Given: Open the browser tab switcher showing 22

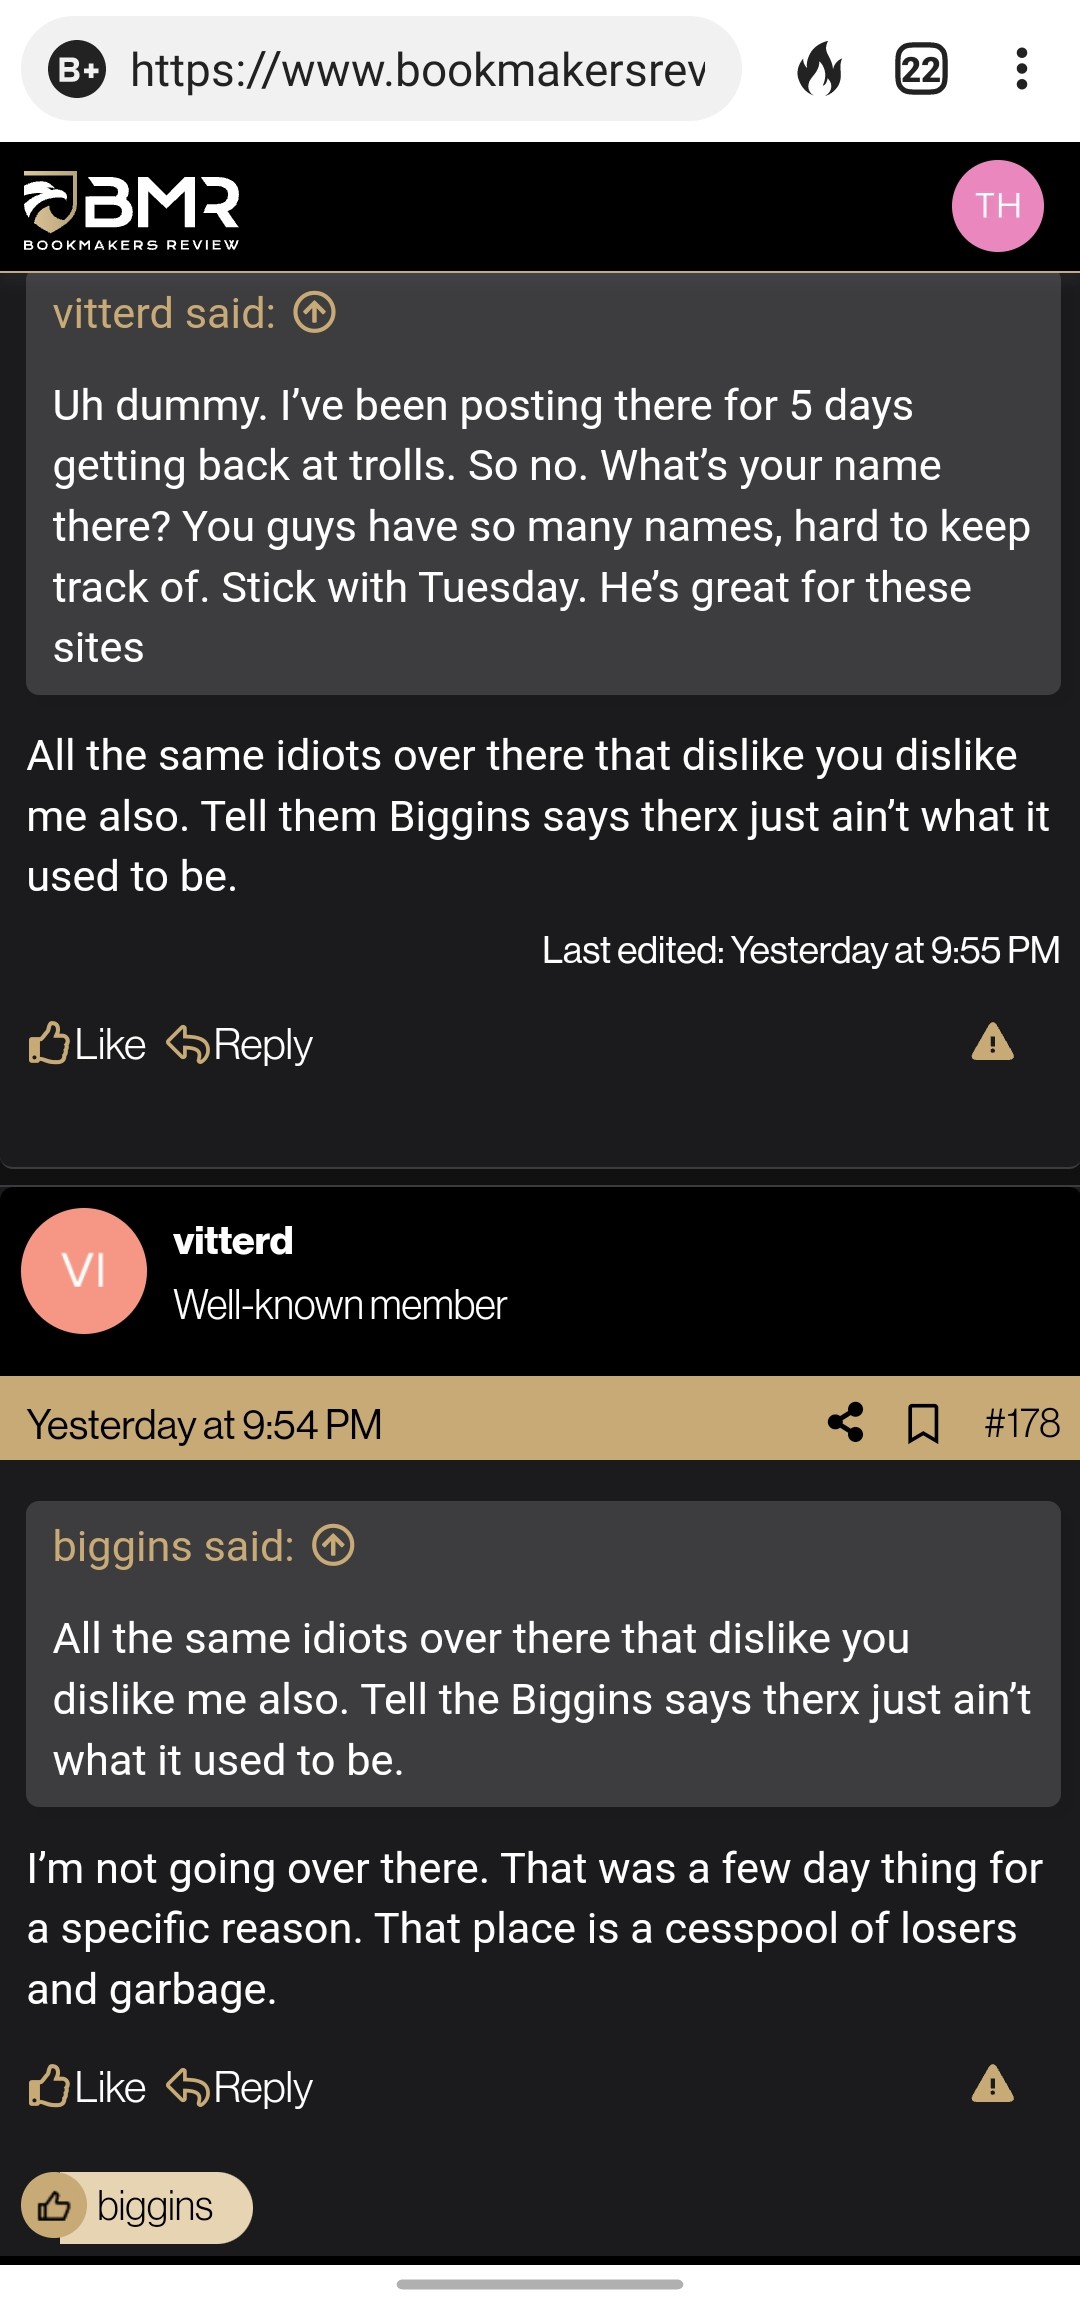Looking at the screenshot, I should (921, 69).
